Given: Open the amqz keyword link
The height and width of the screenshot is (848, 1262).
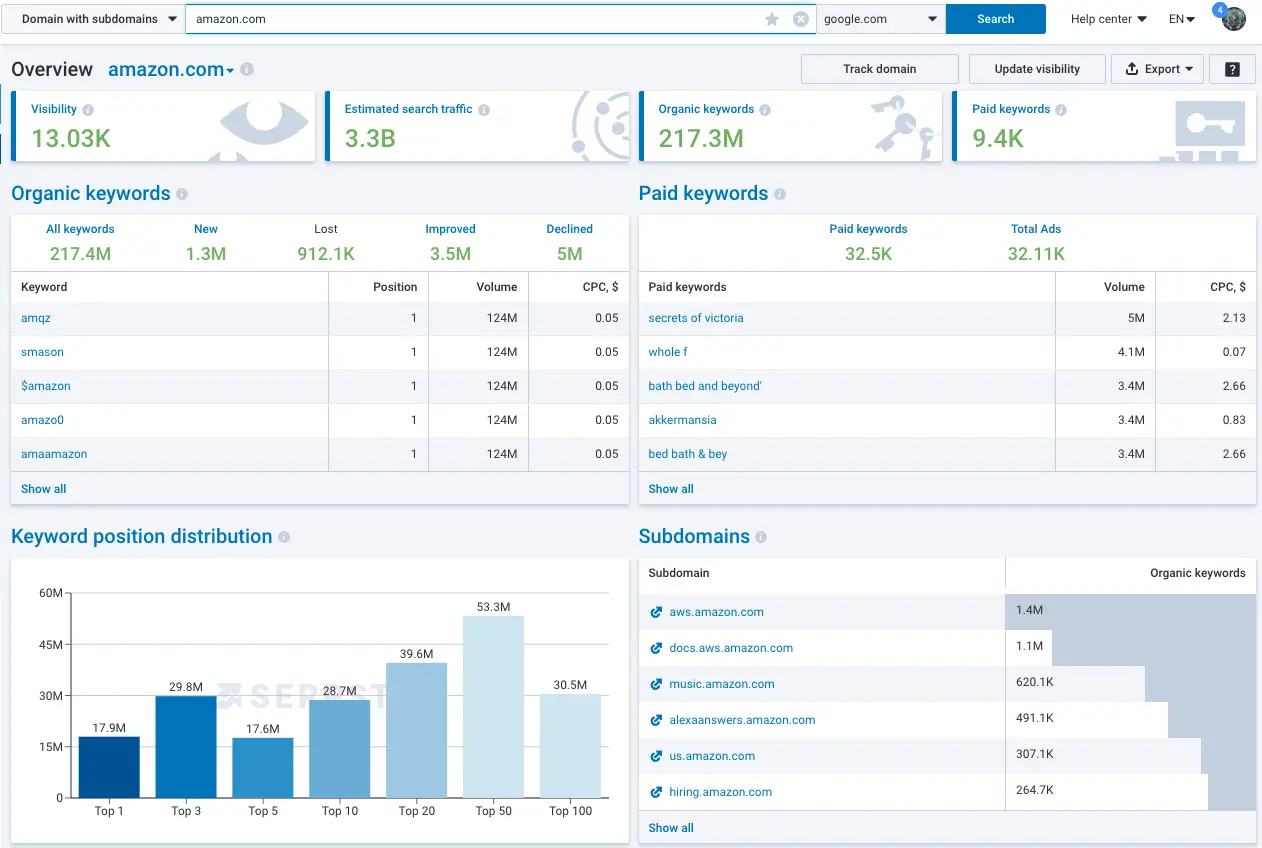Looking at the screenshot, I should tap(36, 318).
